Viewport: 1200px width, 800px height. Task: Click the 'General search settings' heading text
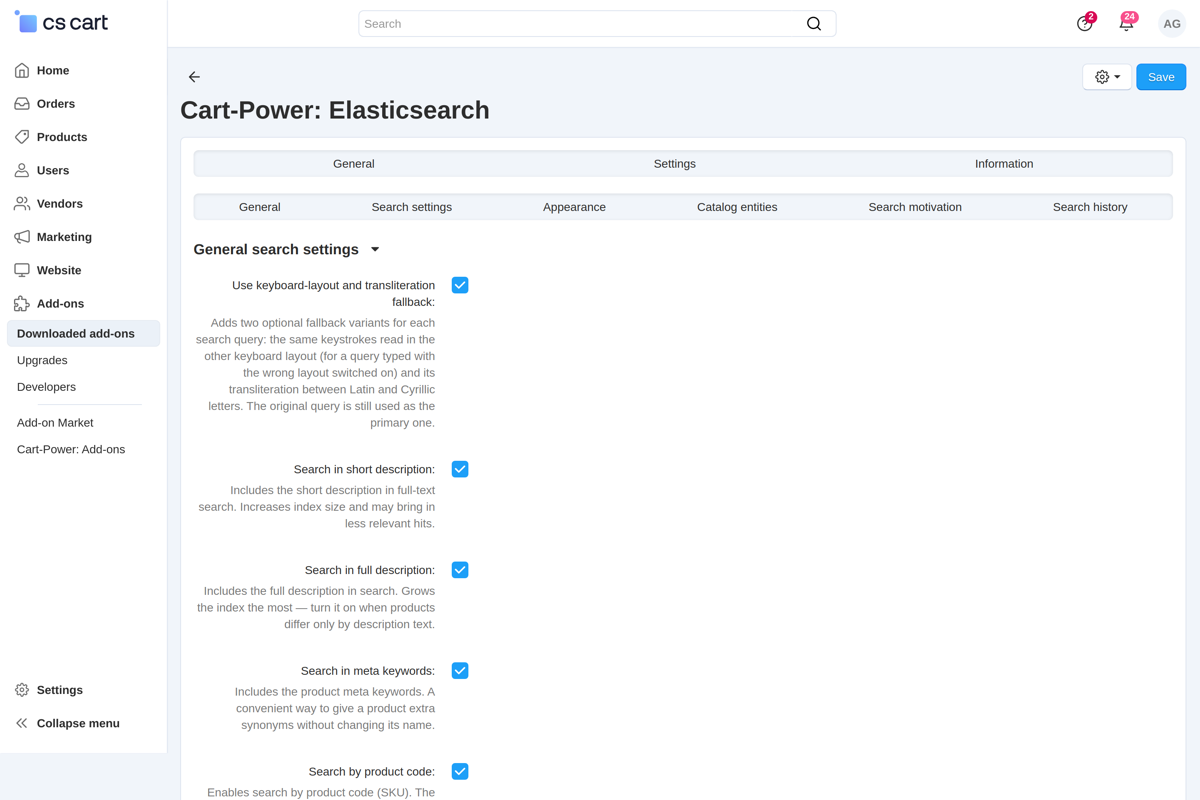tap(276, 250)
